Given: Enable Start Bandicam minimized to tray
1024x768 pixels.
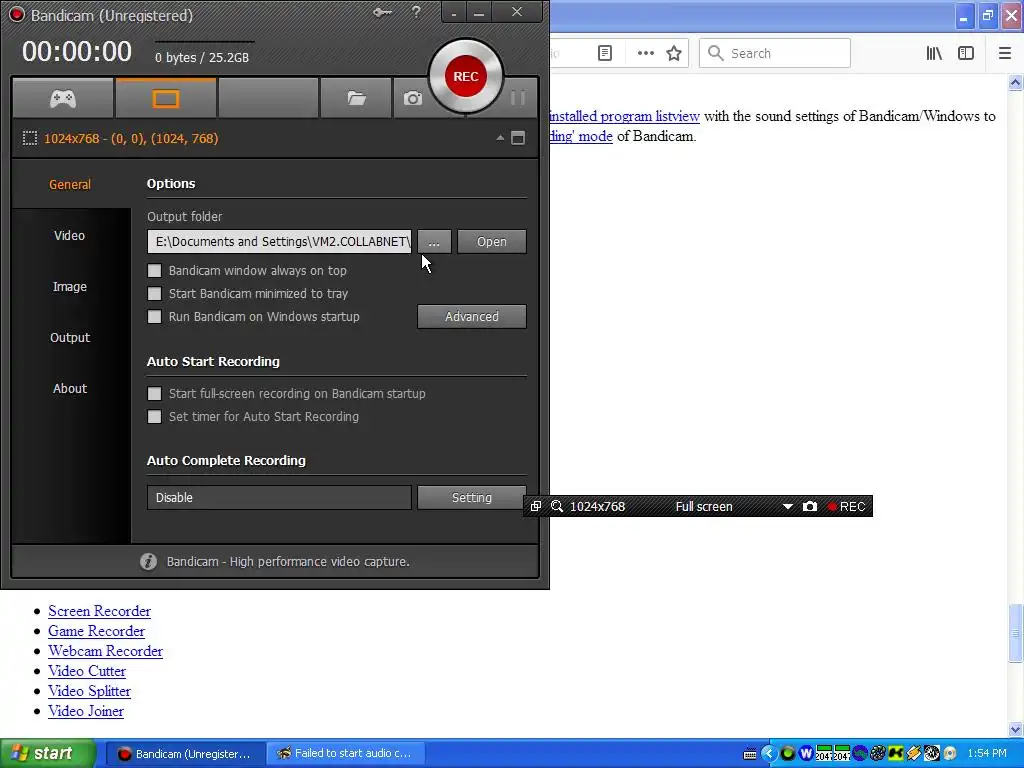Looking at the screenshot, I should coord(154,294).
